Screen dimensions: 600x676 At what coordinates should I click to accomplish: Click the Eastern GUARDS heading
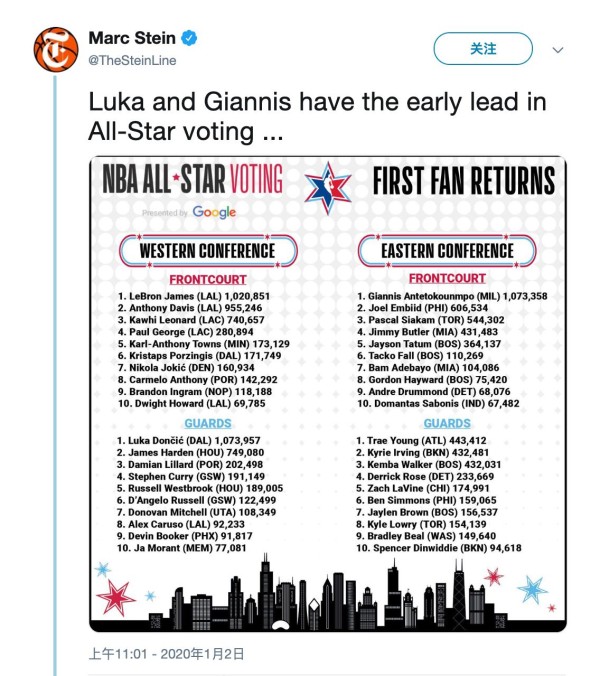coord(447,423)
